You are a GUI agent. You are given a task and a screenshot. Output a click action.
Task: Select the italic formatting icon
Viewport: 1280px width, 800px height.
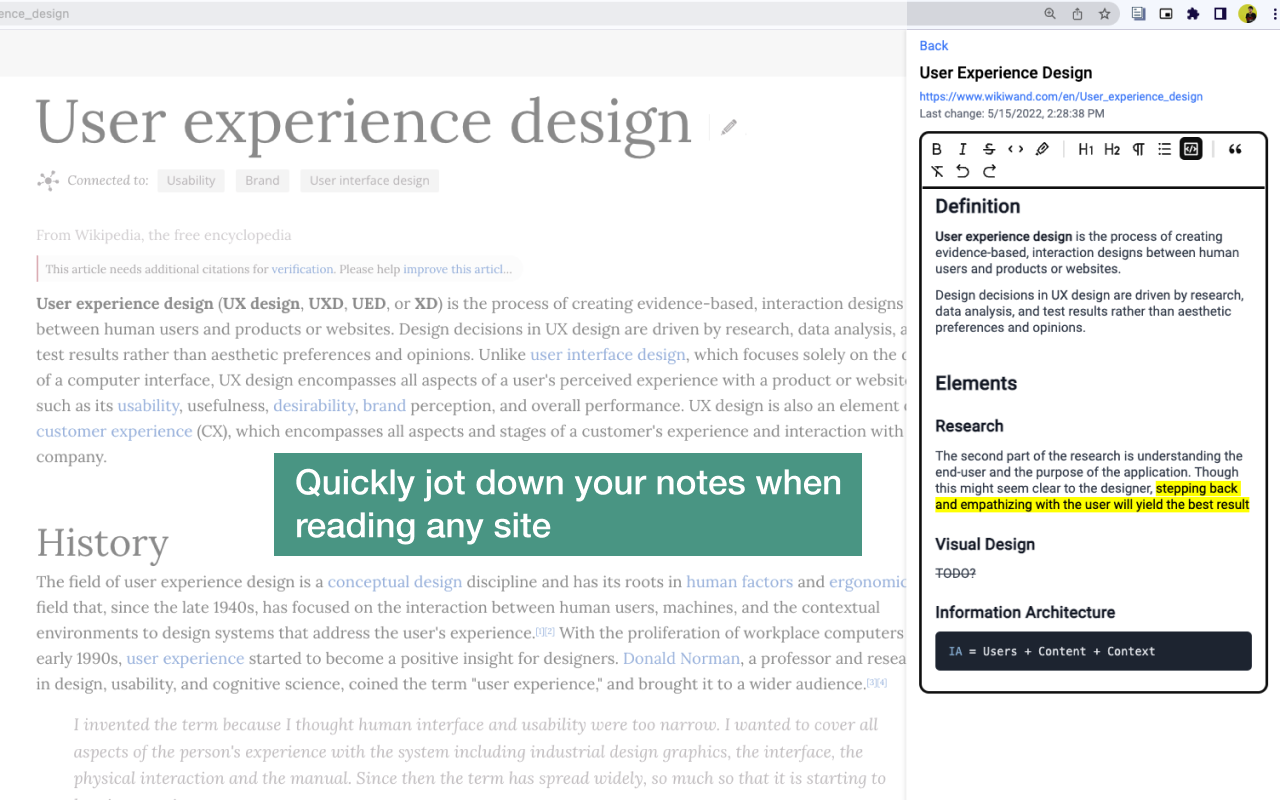tap(962, 148)
